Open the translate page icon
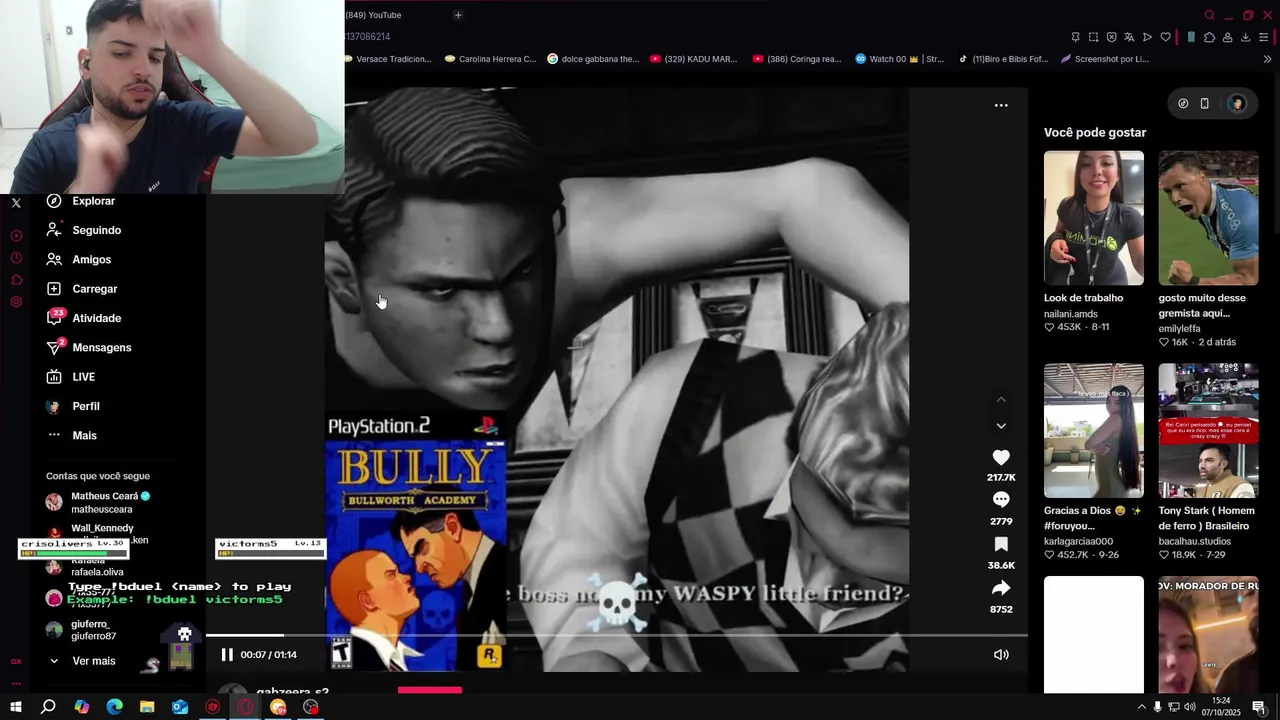 [1129, 37]
